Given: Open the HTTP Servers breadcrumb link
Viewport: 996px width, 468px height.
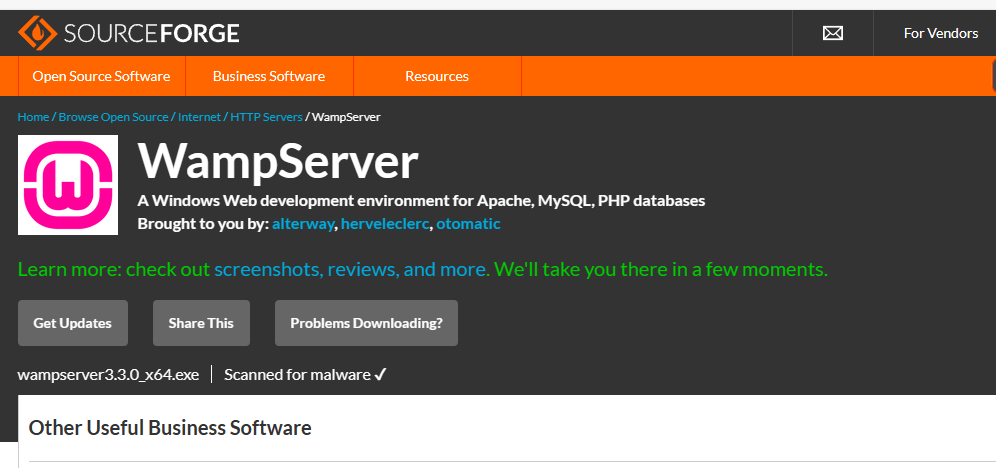Looking at the screenshot, I should pyautogui.click(x=266, y=117).
